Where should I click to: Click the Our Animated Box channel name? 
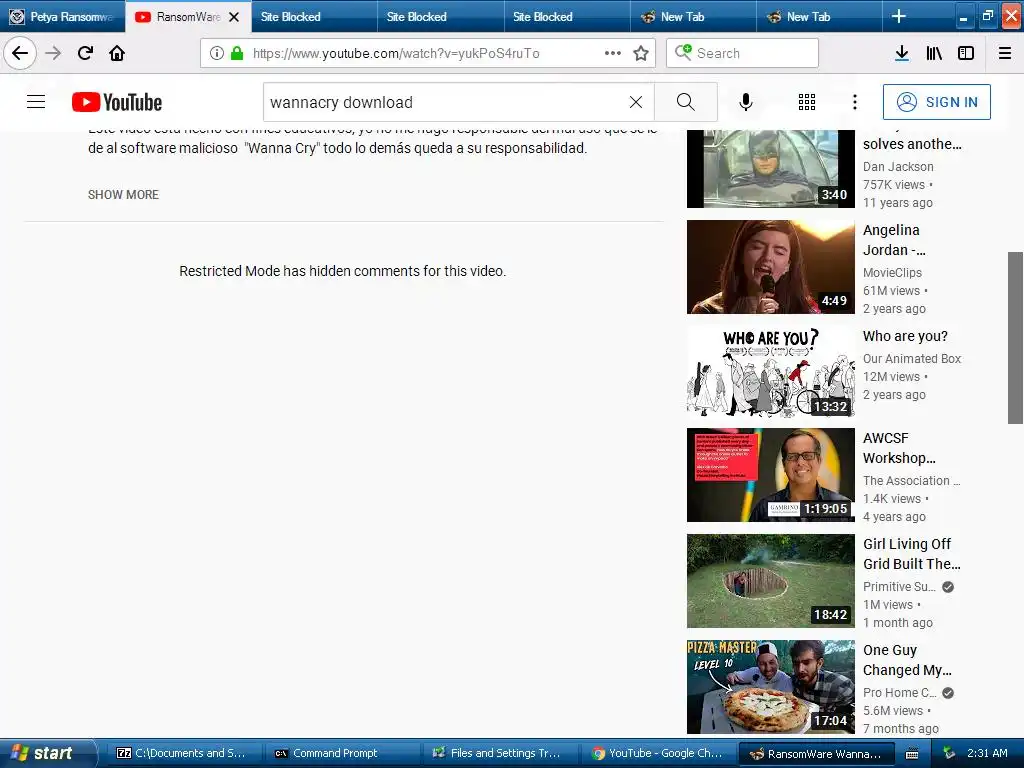click(912, 359)
